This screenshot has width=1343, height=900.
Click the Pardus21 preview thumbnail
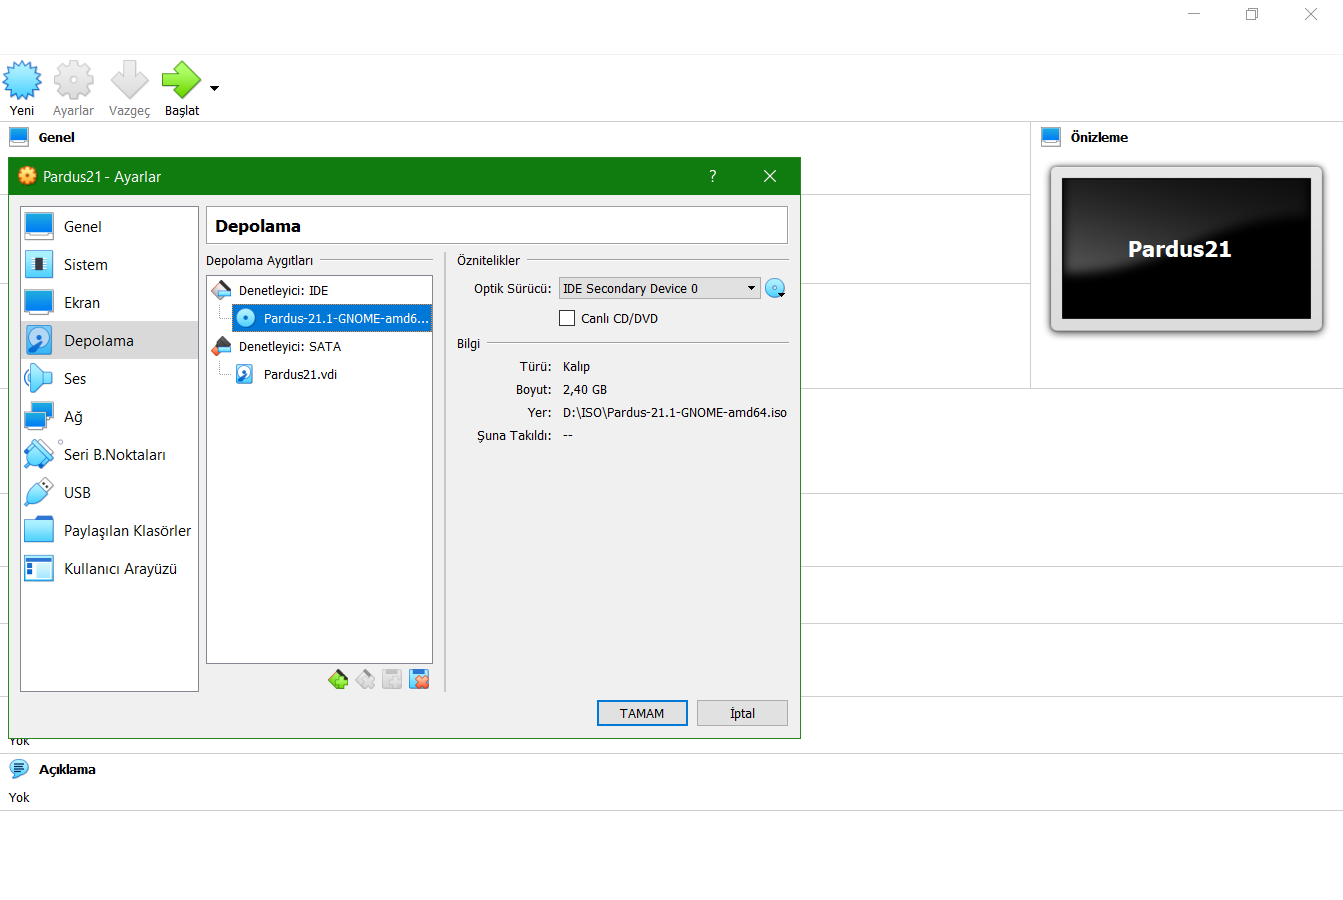point(1186,249)
